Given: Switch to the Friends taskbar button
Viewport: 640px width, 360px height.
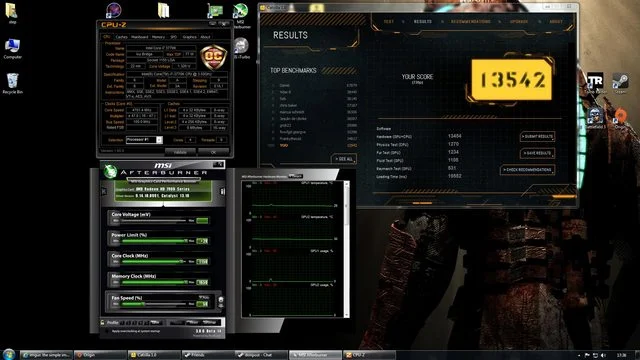Looking at the screenshot, I should (x=208, y=355).
